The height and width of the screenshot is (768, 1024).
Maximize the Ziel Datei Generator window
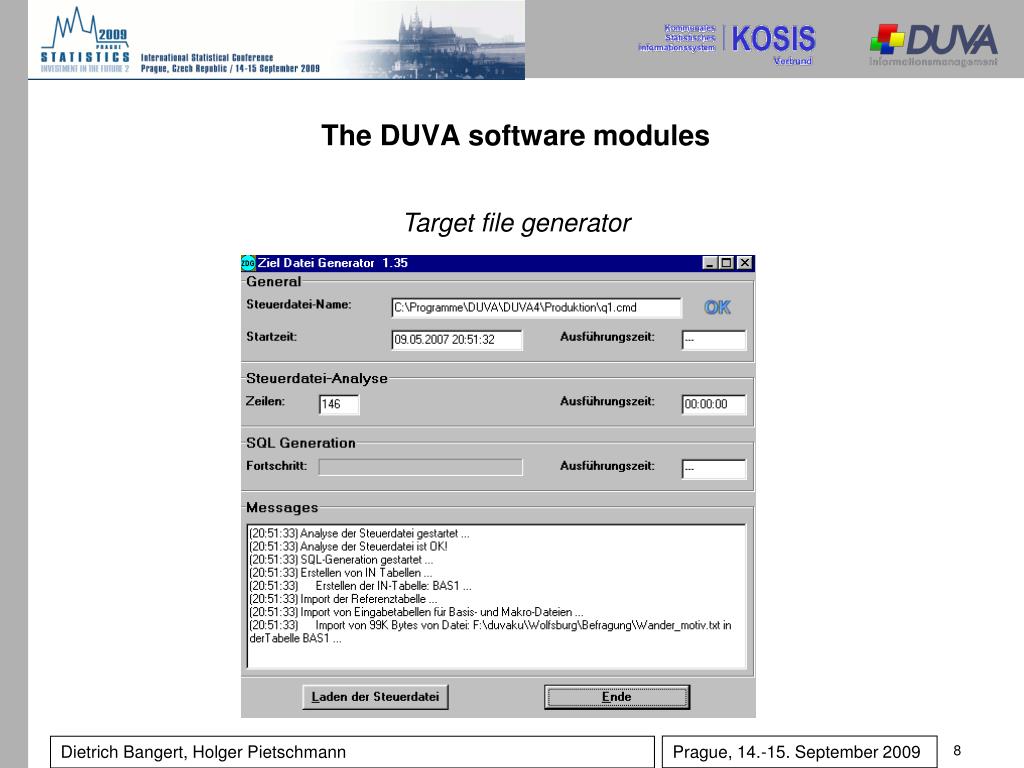pos(726,263)
